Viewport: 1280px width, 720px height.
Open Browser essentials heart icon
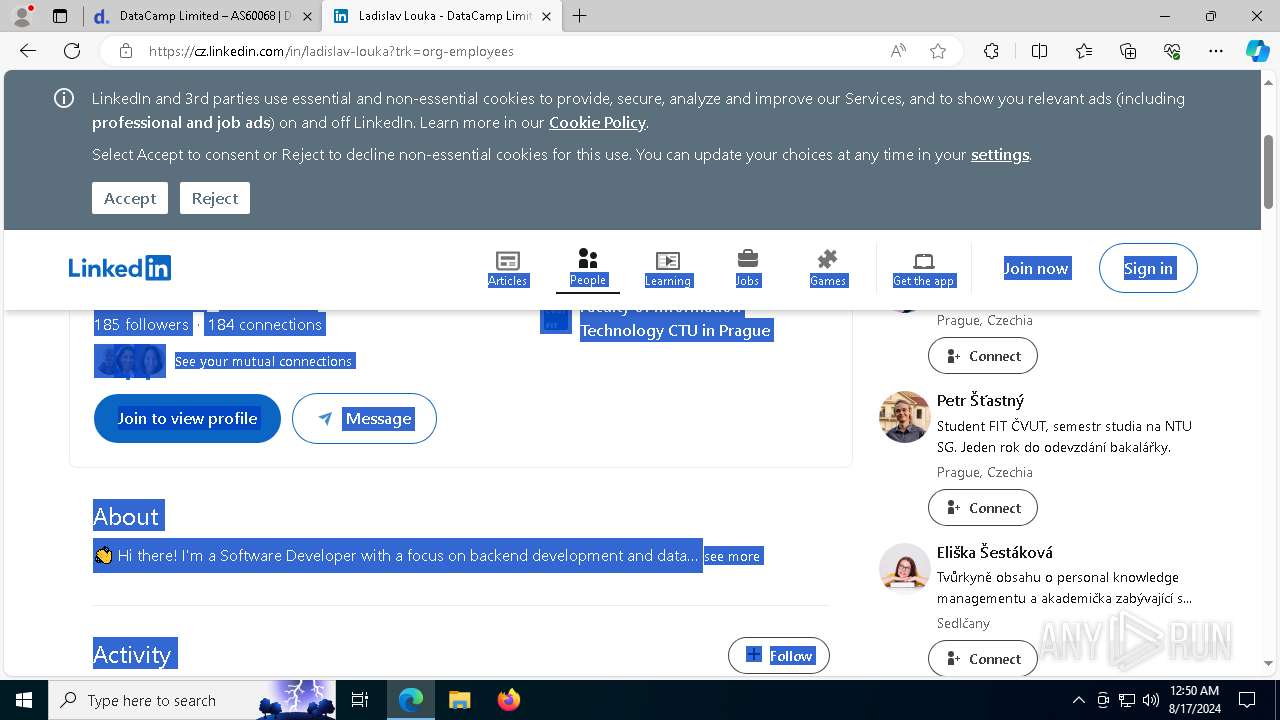tap(1172, 51)
